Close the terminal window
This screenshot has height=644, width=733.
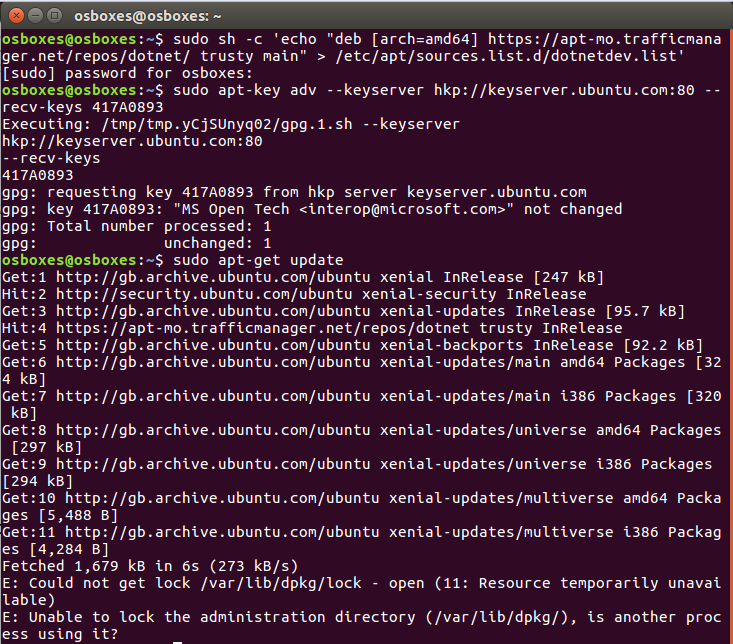point(14,14)
